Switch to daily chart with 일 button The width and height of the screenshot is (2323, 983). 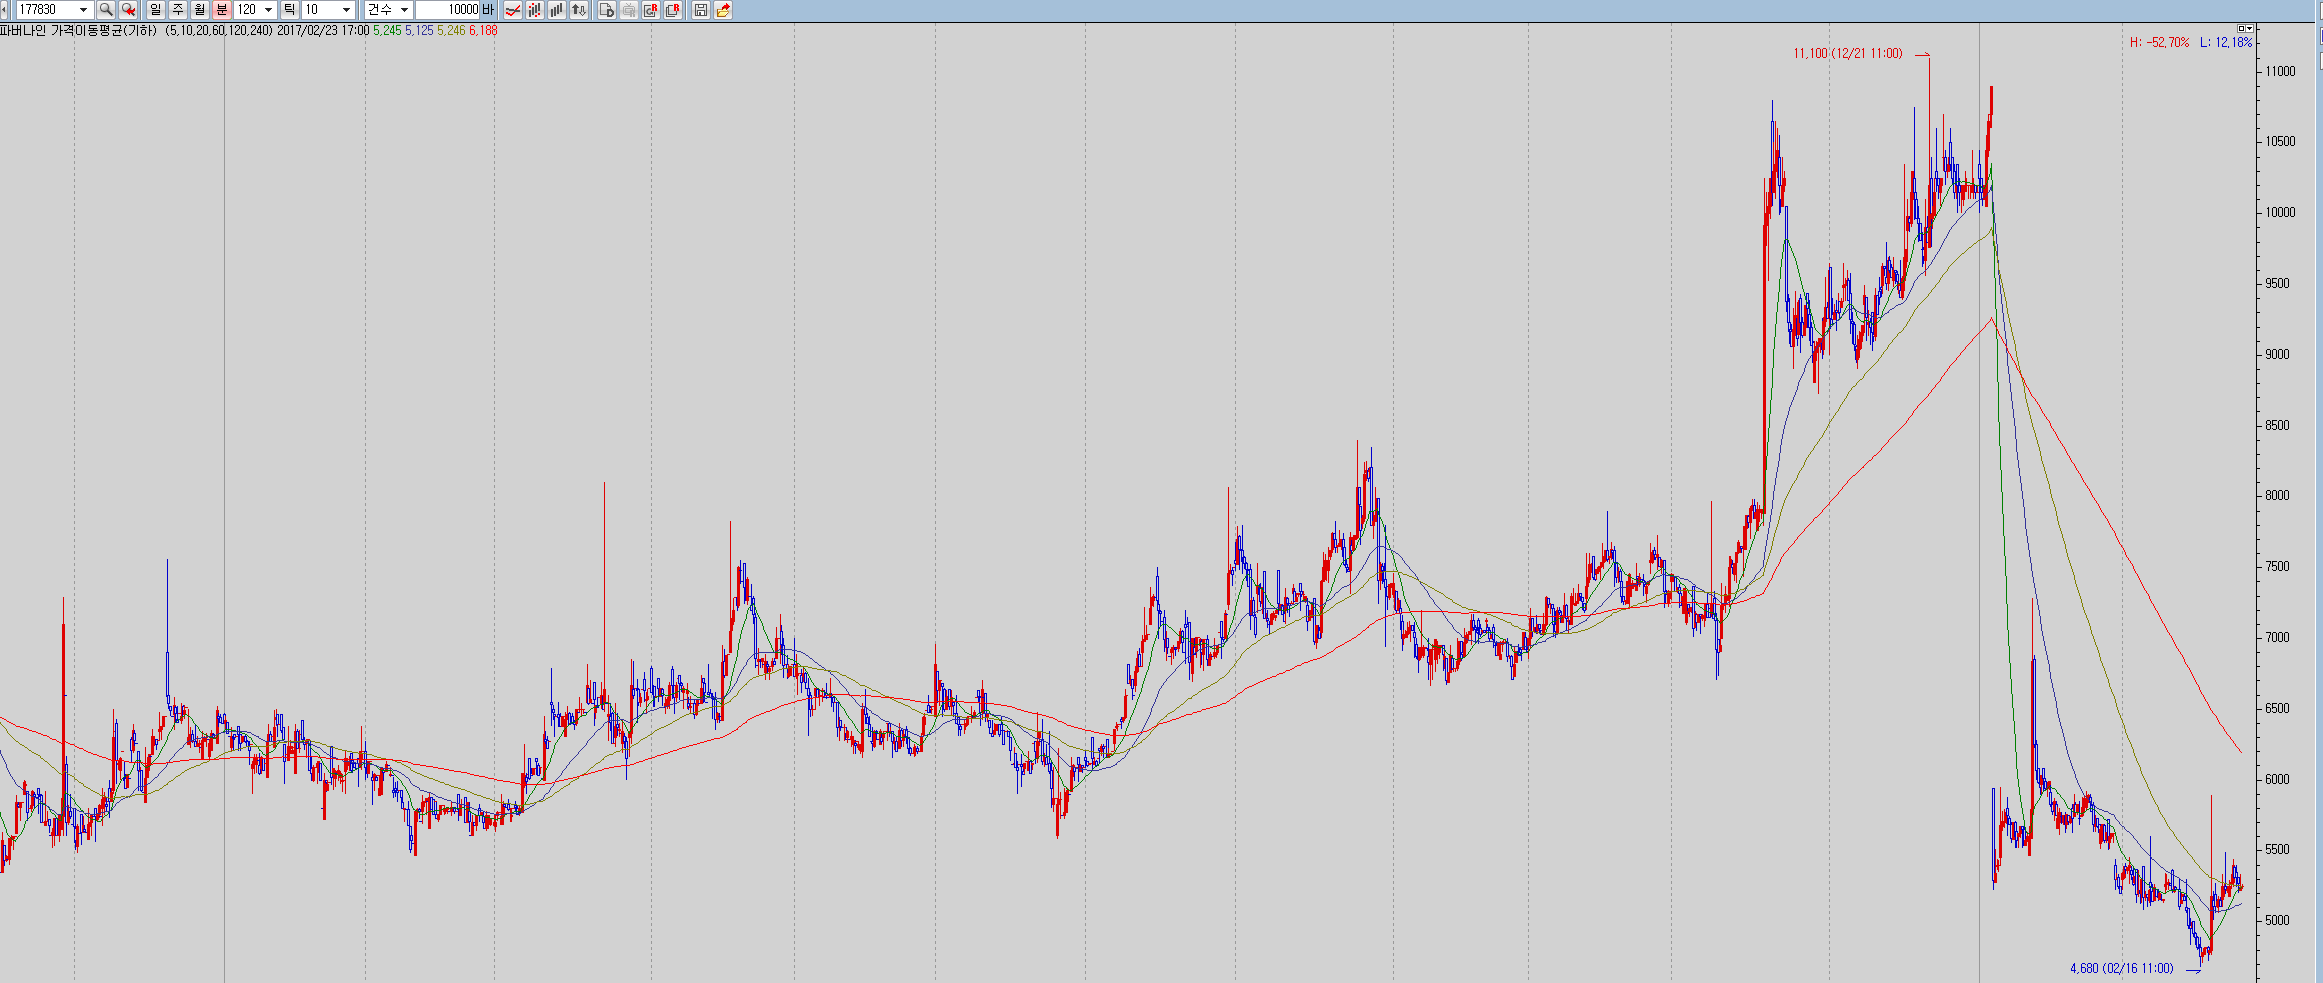click(156, 10)
